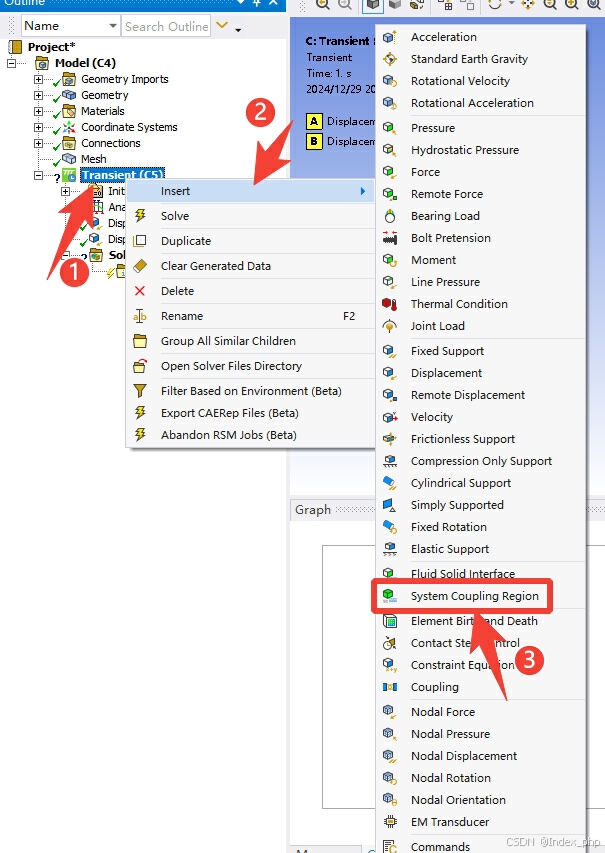Click the Acceleration load icon
Viewport: 605px width, 853px height.
pyautogui.click(x=390, y=37)
